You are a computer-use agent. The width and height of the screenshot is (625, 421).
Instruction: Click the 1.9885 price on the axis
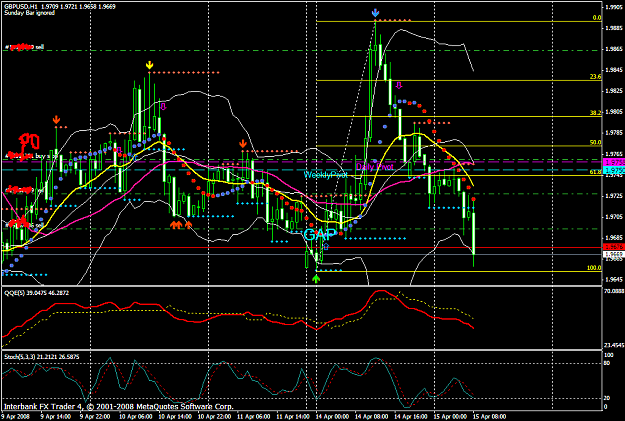pyautogui.click(x=615, y=28)
